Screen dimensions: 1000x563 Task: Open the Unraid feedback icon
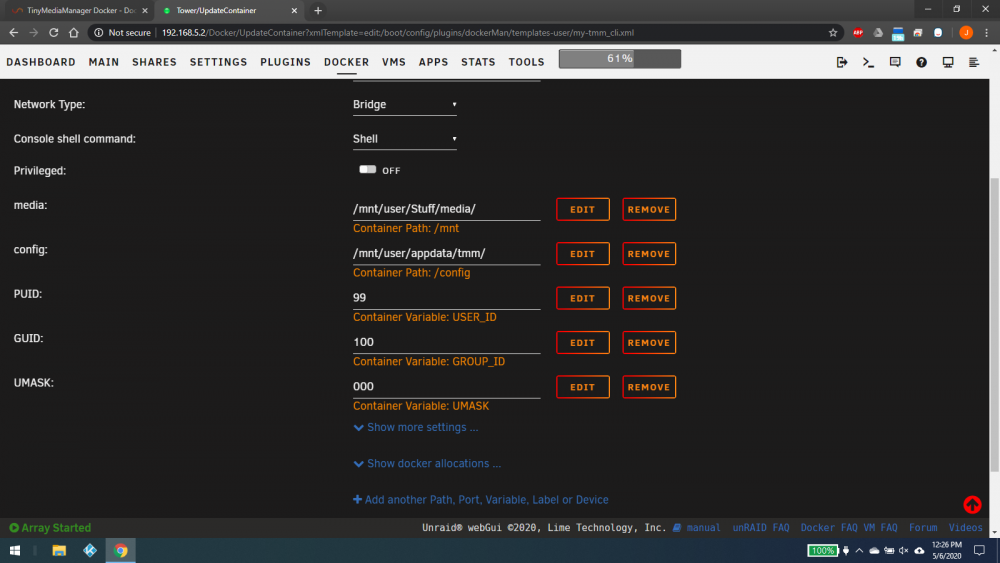point(895,62)
